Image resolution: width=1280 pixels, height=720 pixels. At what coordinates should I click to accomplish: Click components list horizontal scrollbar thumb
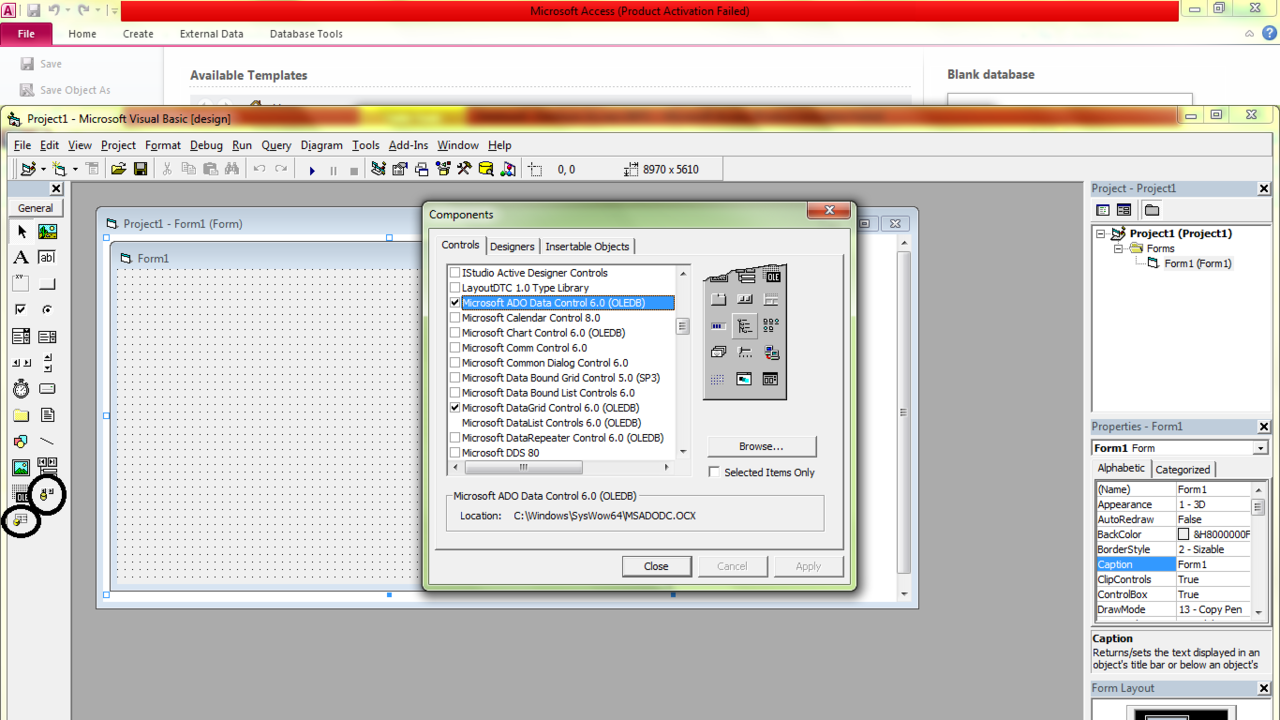tap(523, 467)
